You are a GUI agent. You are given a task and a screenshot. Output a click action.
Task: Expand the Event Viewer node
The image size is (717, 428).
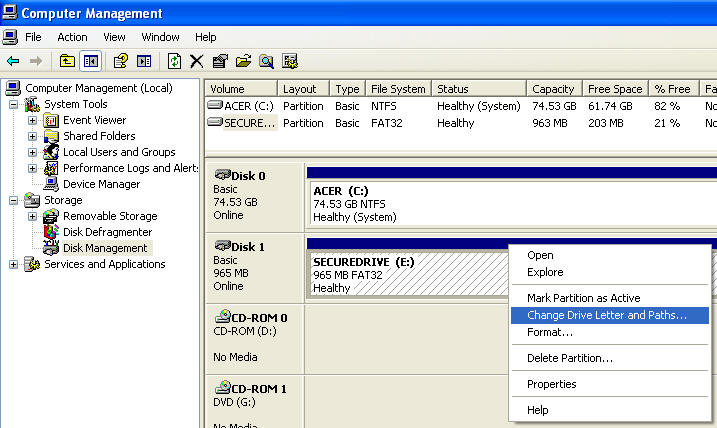tap(32, 121)
